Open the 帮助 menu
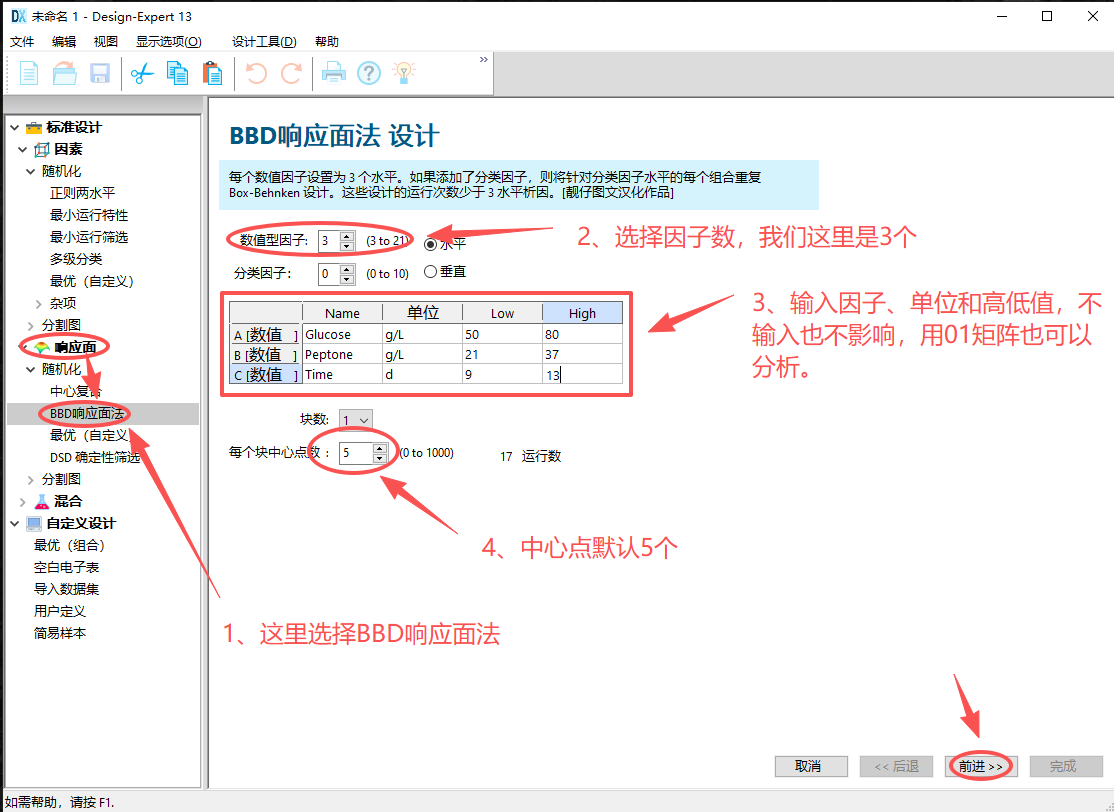This screenshot has height=812, width=1114. [x=327, y=41]
